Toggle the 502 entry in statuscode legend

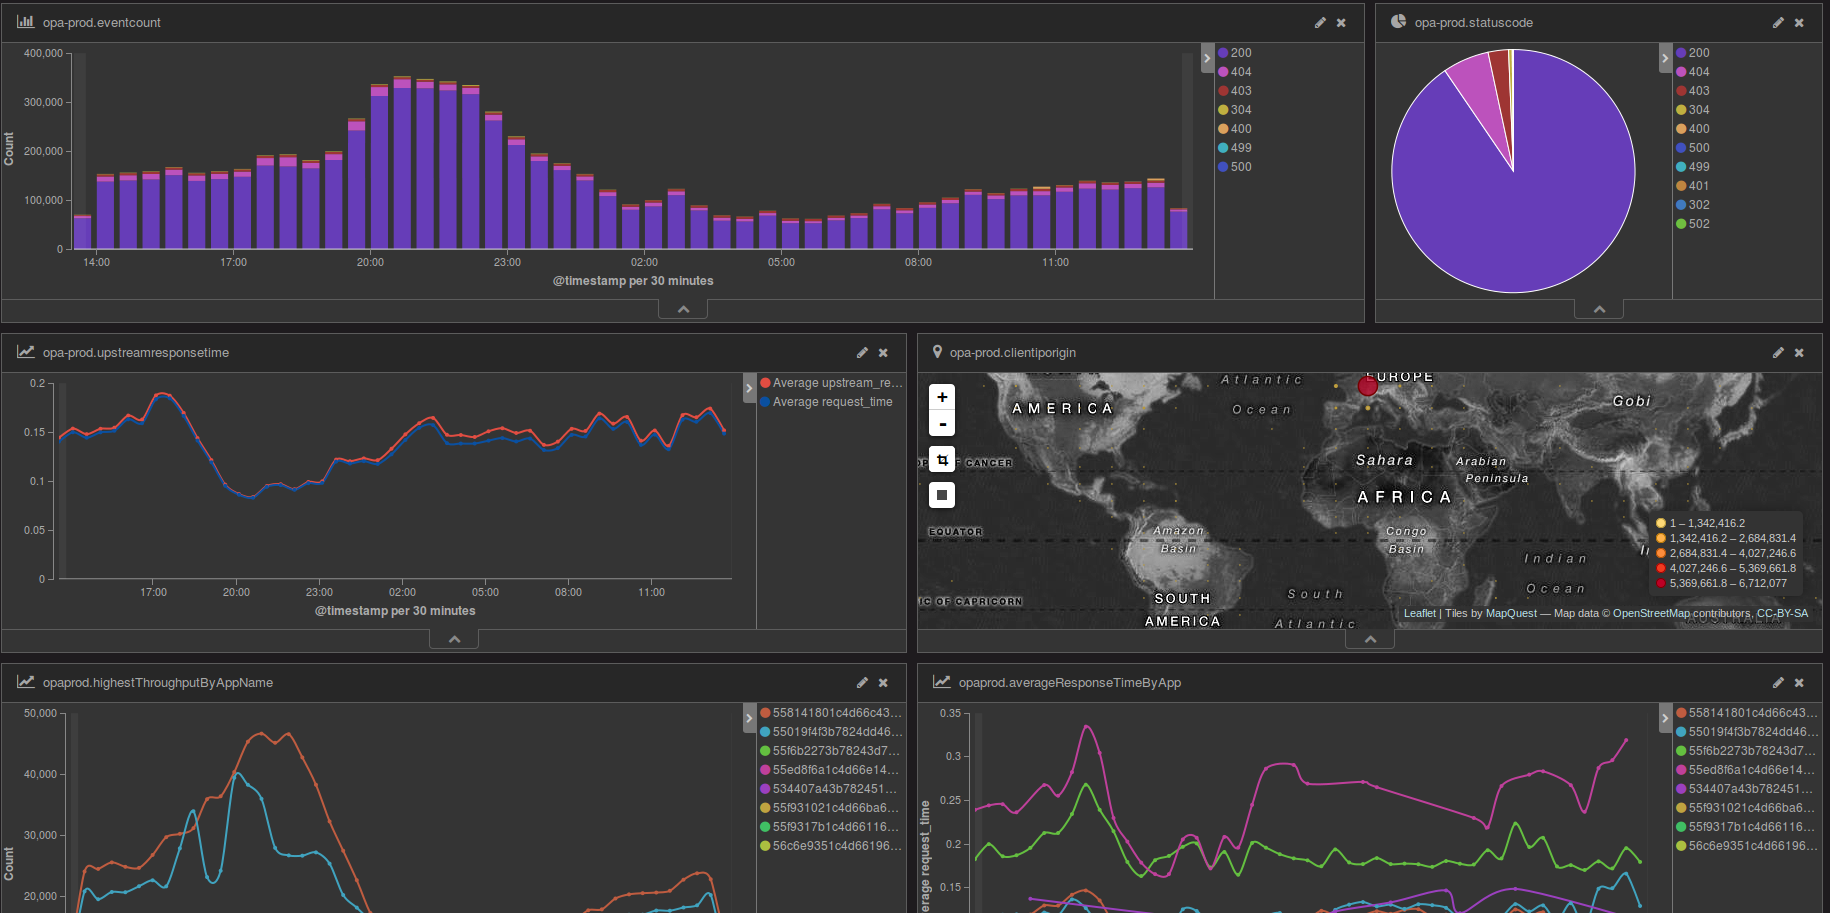pos(1693,224)
